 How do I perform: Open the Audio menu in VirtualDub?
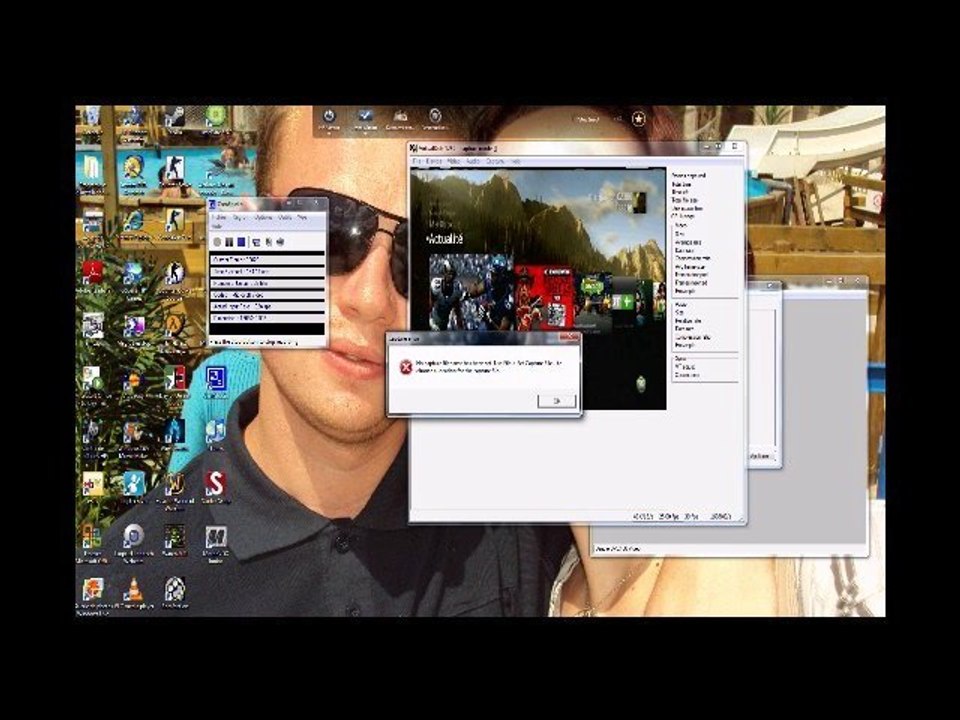pyautogui.click(x=473, y=162)
